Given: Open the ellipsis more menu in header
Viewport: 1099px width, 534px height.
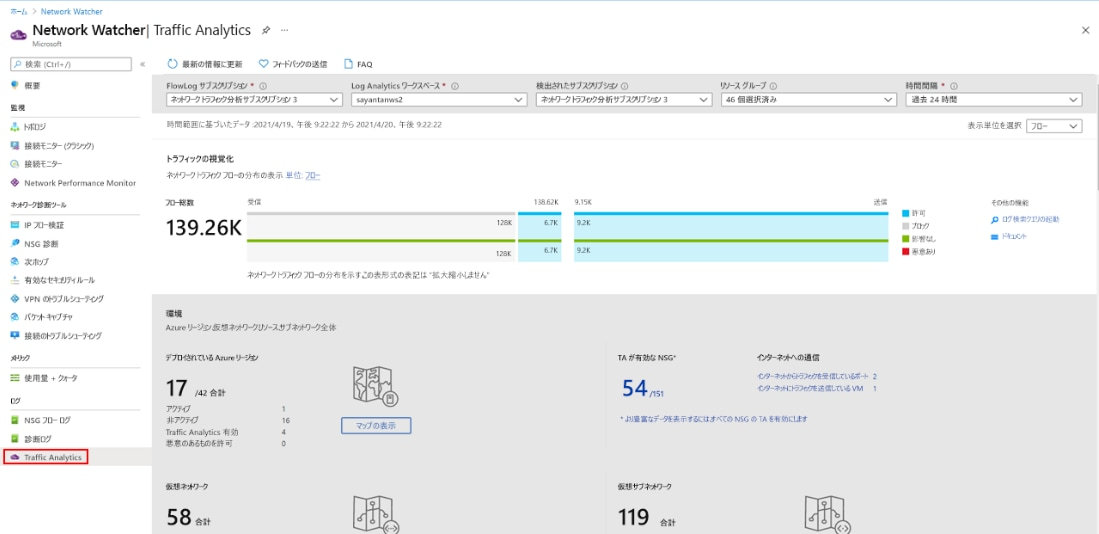Looking at the screenshot, I should point(284,31).
